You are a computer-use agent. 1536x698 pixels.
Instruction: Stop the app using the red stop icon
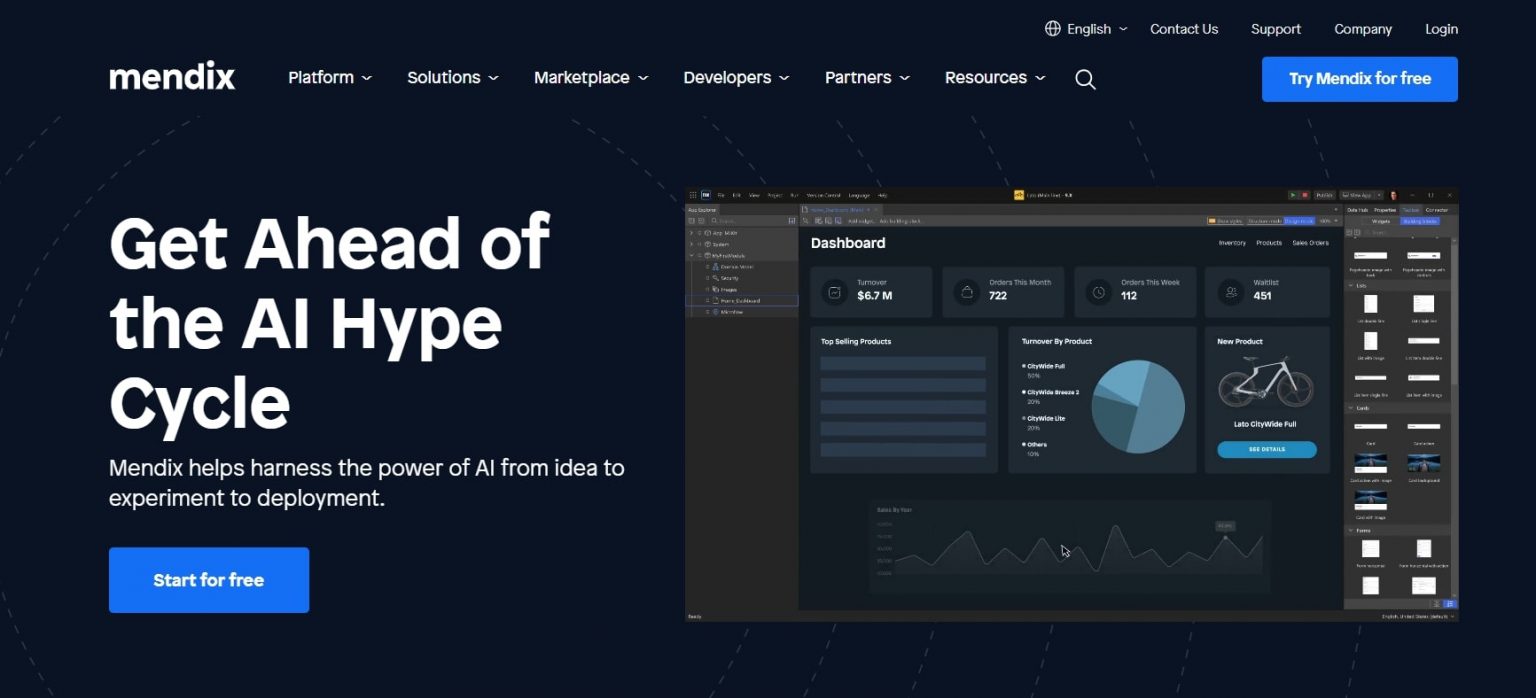click(x=1305, y=195)
